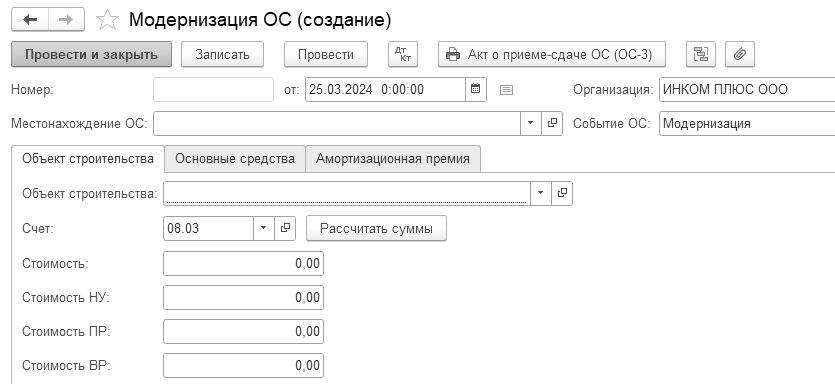Show Дт/Кт postings of the document

403,54
